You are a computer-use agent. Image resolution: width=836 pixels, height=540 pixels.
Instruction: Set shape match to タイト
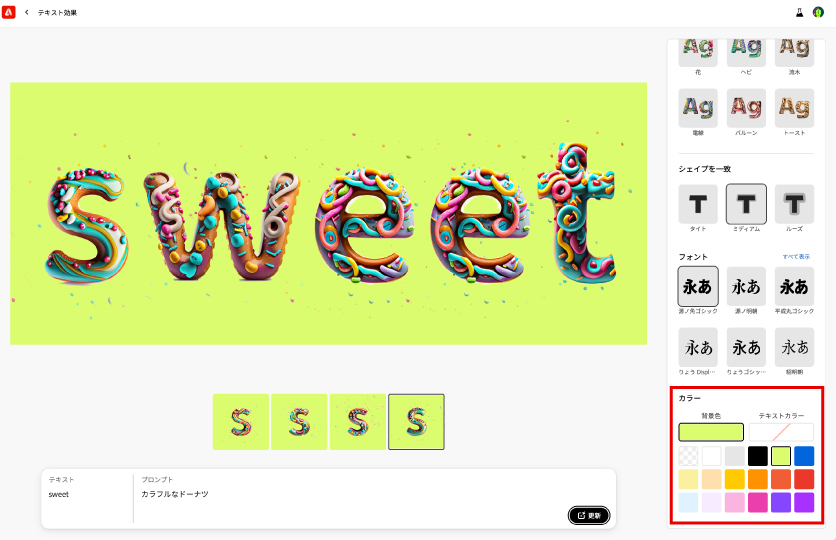pyautogui.click(x=698, y=204)
